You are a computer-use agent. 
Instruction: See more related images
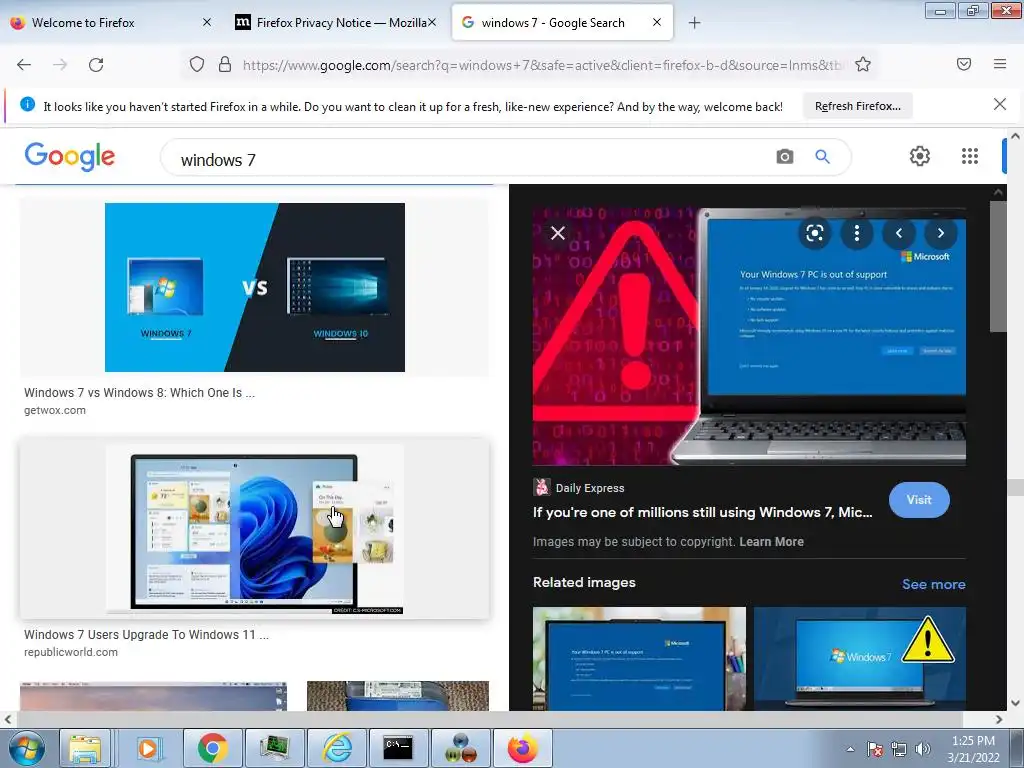tap(933, 584)
